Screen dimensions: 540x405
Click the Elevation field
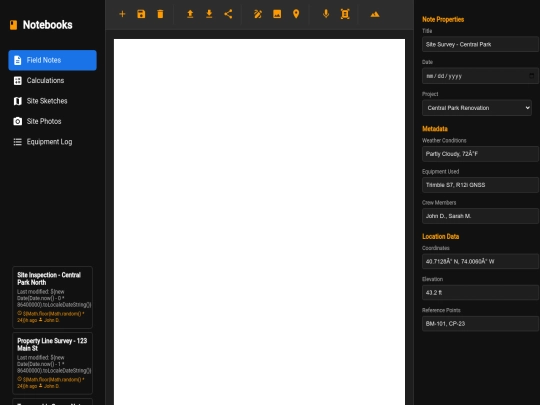pyautogui.click(x=480, y=292)
